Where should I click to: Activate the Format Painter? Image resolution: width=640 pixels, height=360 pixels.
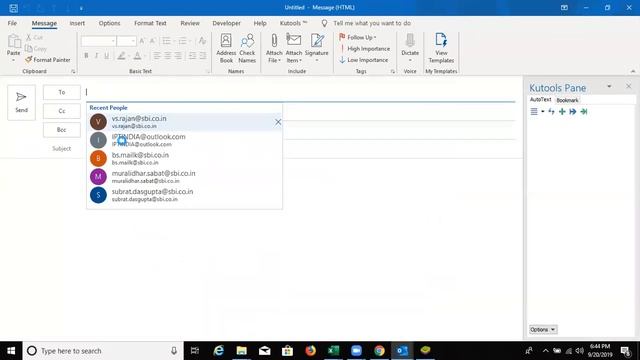pos(48,60)
